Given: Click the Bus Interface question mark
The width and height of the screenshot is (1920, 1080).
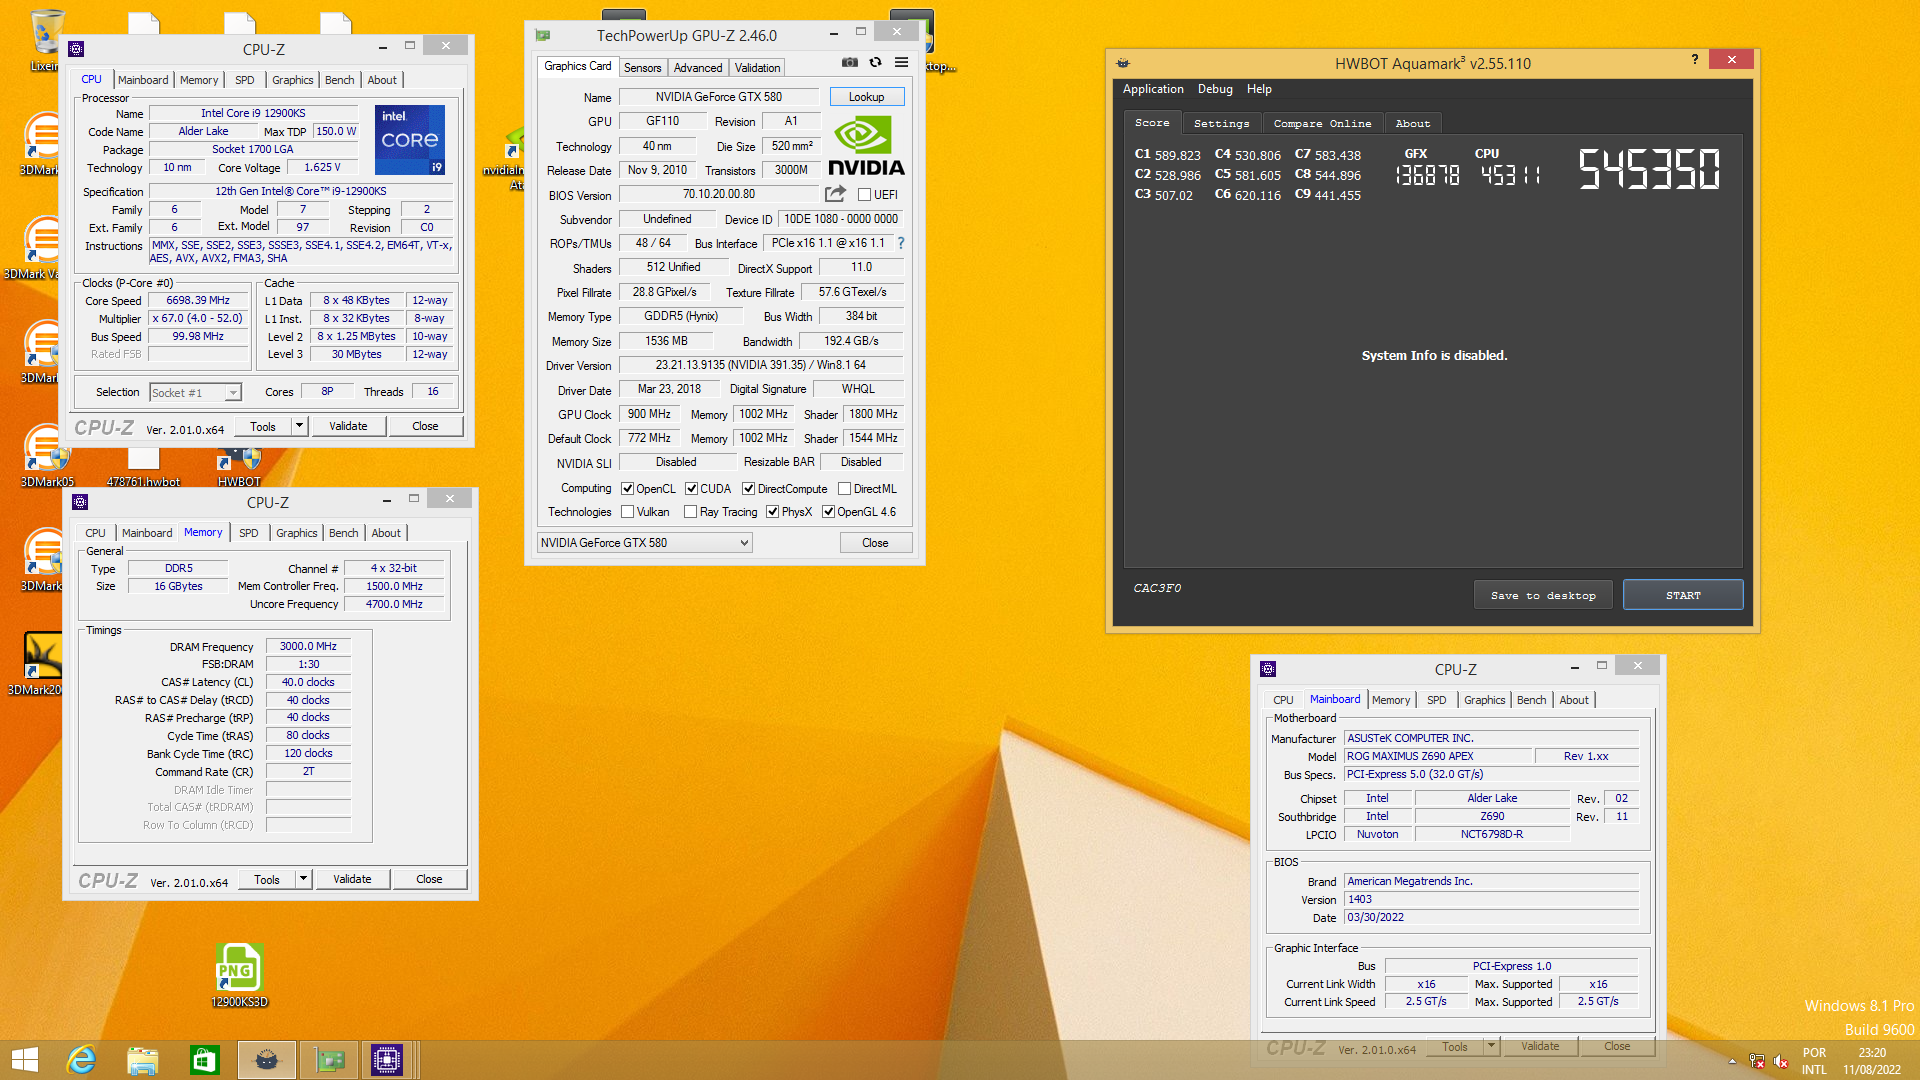Looking at the screenshot, I should point(900,243).
